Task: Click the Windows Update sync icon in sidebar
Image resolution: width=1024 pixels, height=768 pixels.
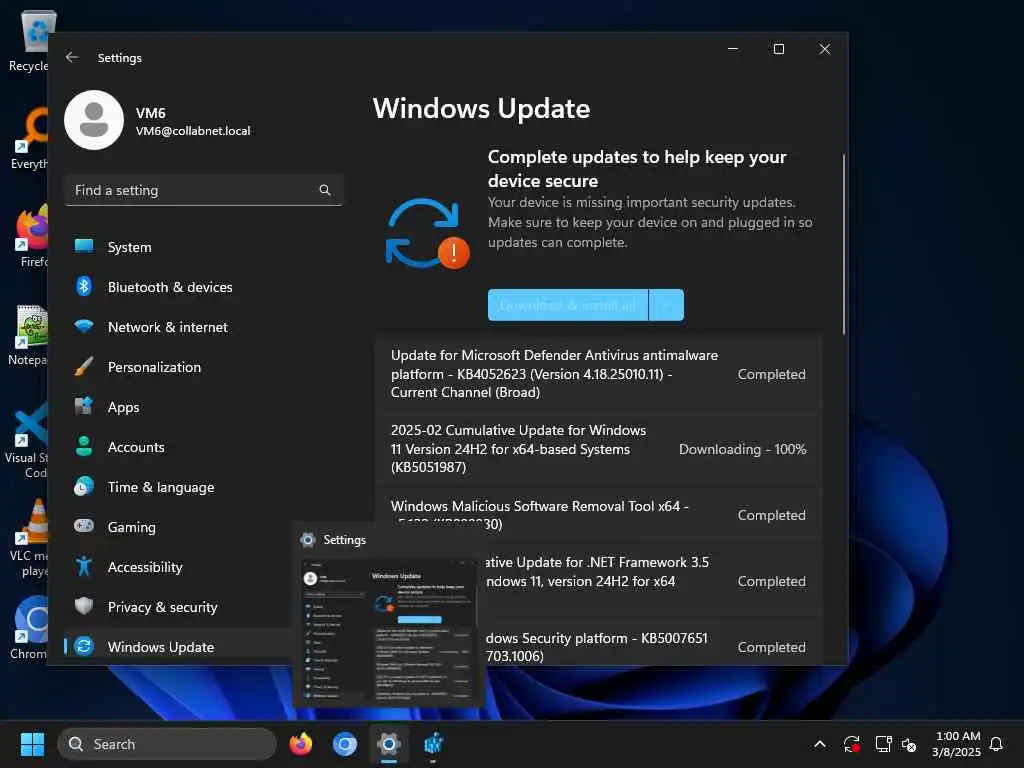Action: tap(84, 647)
